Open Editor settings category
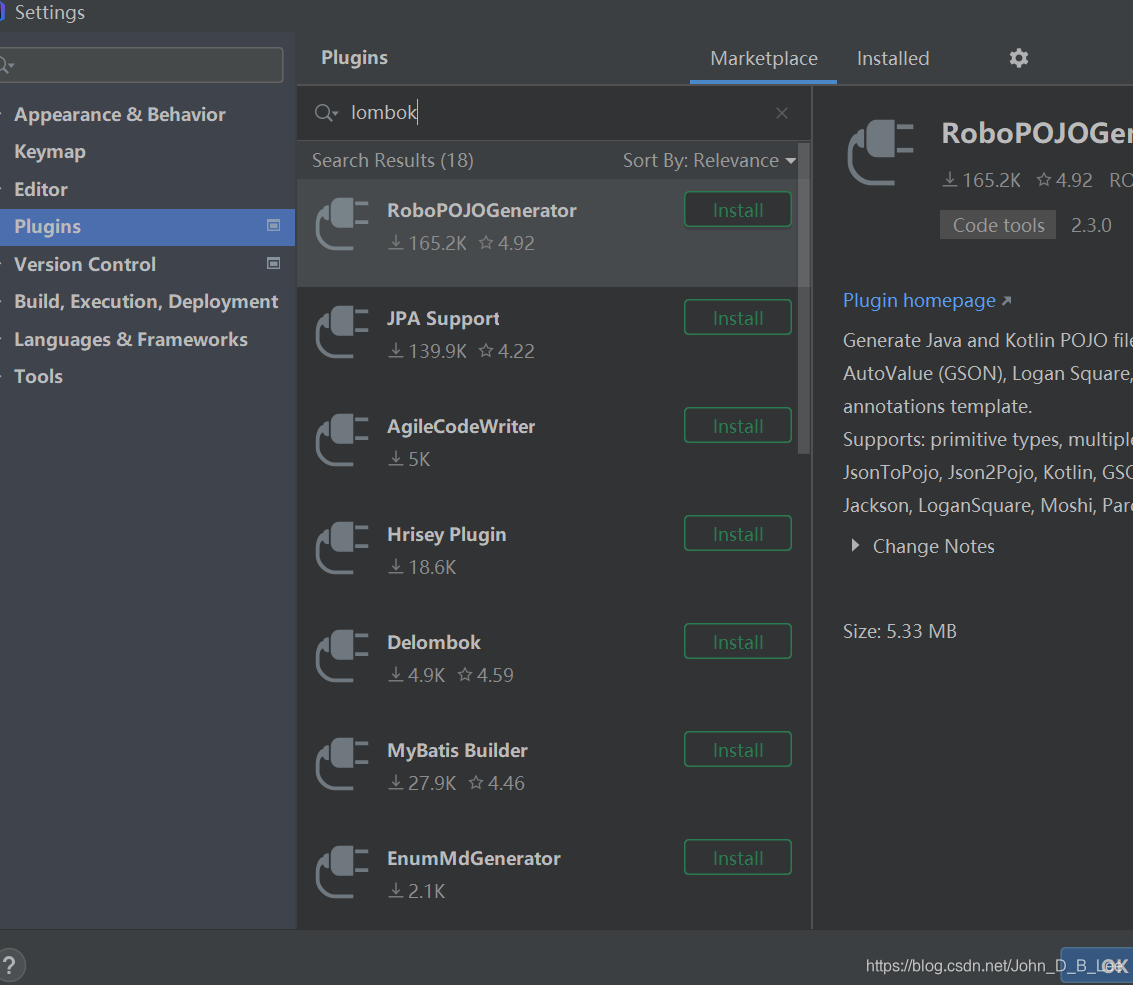 (41, 189)
